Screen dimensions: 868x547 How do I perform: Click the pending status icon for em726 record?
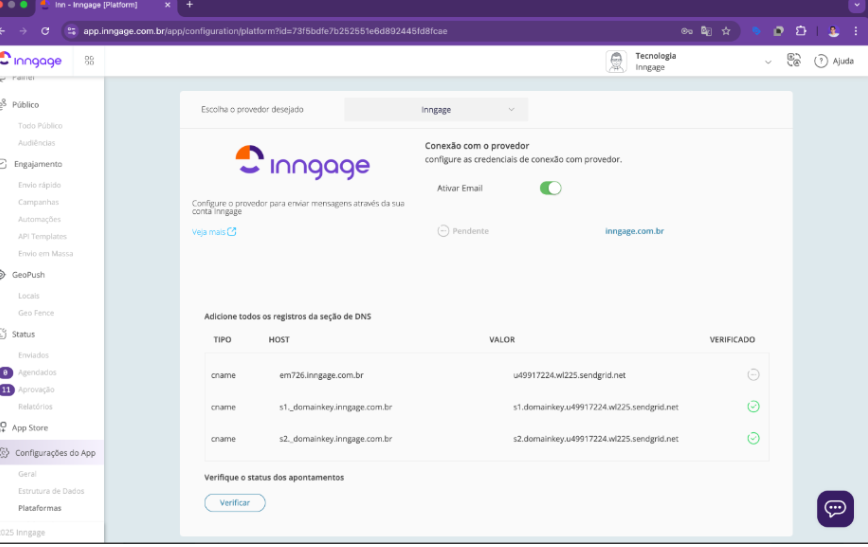click(753, 375)
